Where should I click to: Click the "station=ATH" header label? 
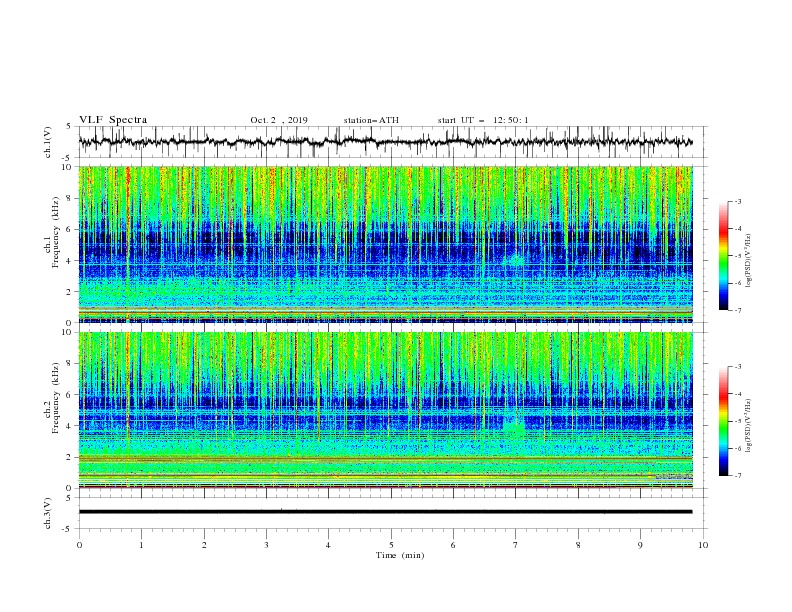pos(371,120)
